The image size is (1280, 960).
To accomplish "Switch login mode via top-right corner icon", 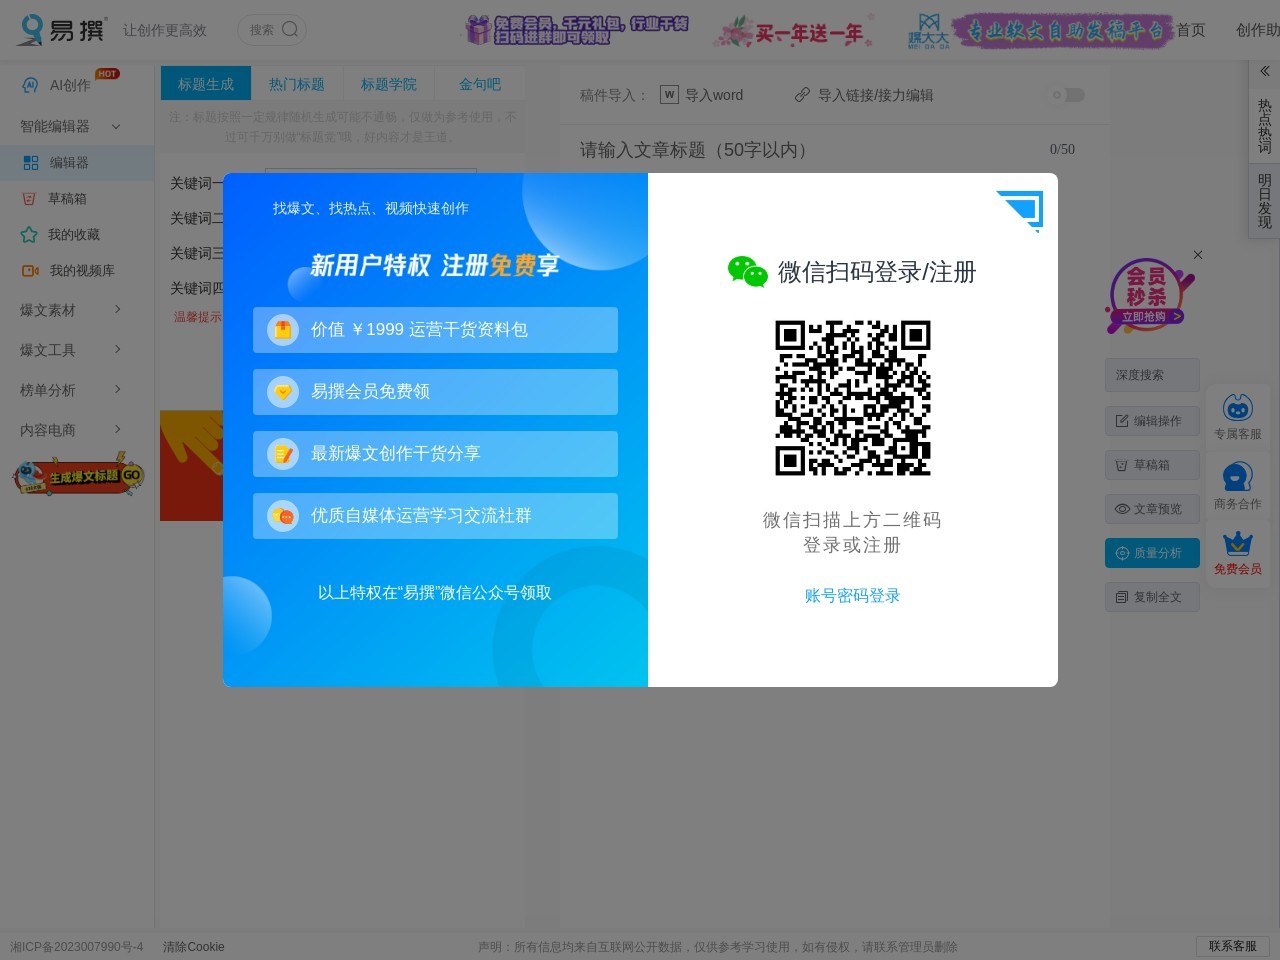I will 1022,209.
